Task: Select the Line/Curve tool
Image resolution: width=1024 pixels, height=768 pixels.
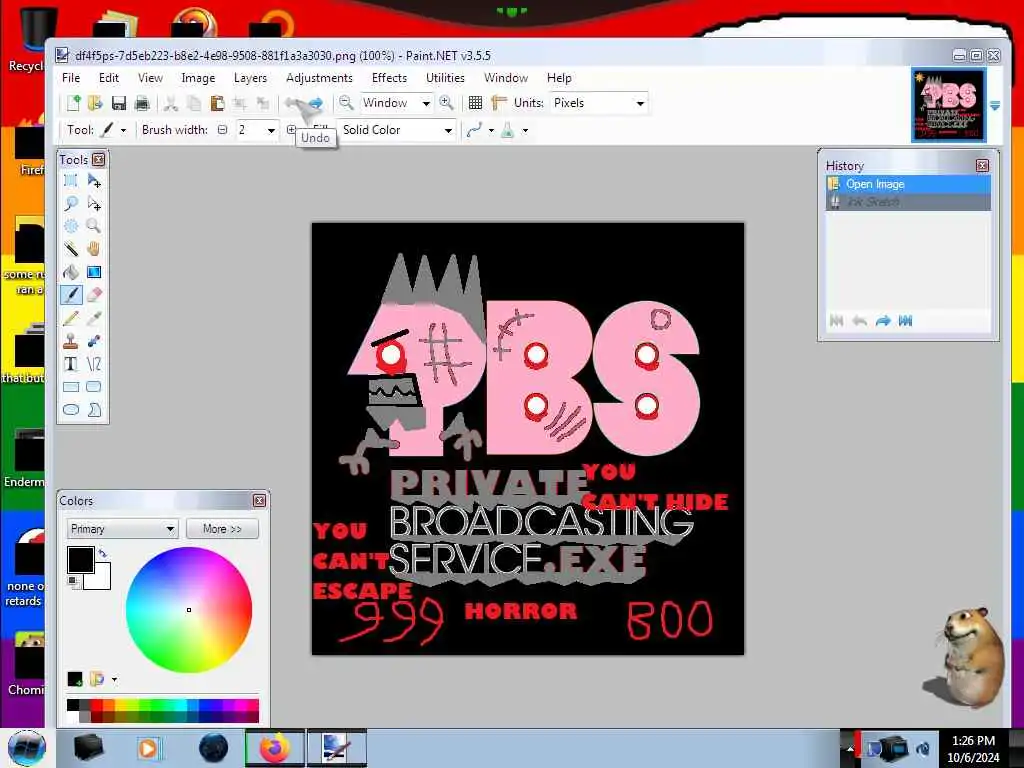Action: (x=94, y=364)
